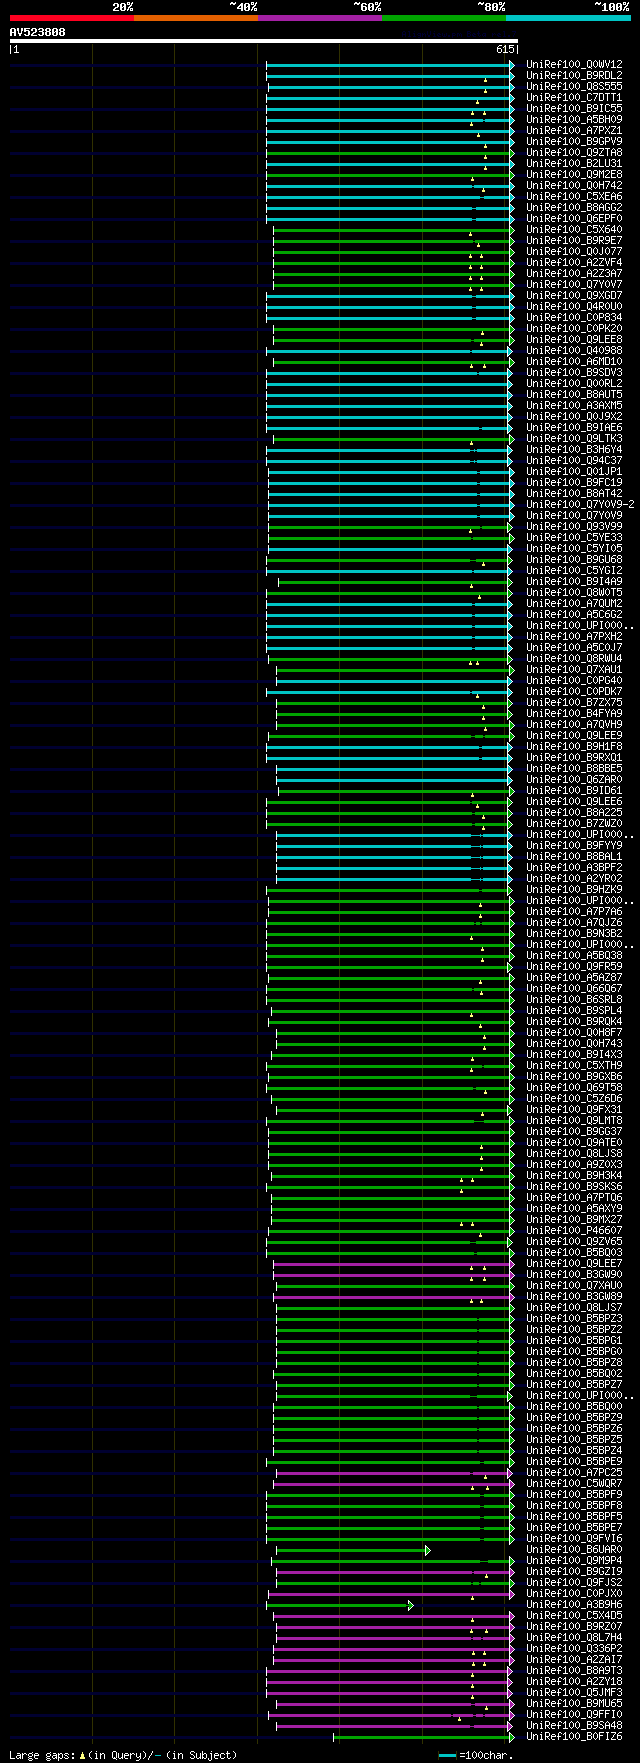Click the orange ~40% identity legend segment

(x=195, y=17)
